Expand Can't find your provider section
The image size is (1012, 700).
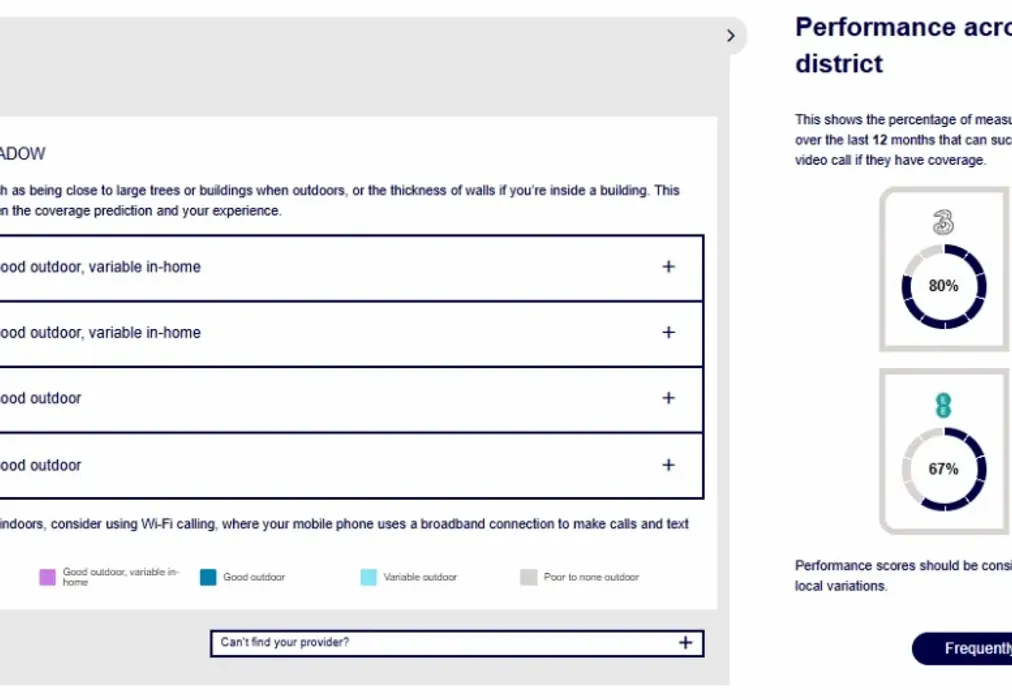[457, 643]
